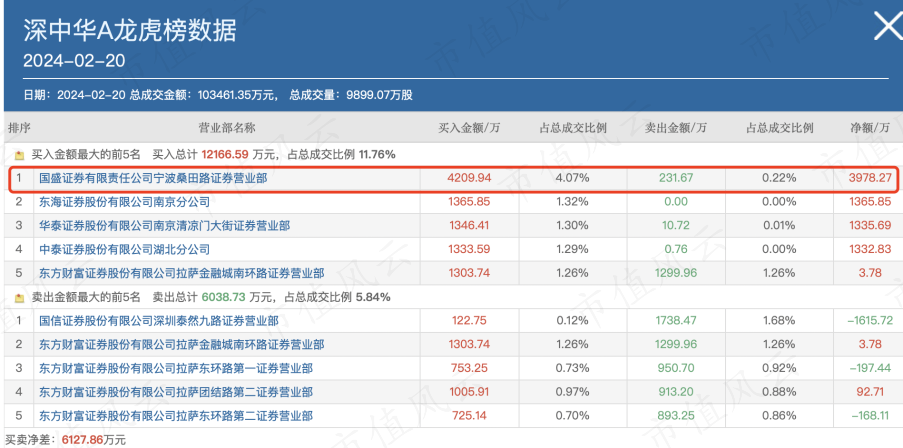
Task: Select the buy amount 4209.94
Action: click(469, 179)
